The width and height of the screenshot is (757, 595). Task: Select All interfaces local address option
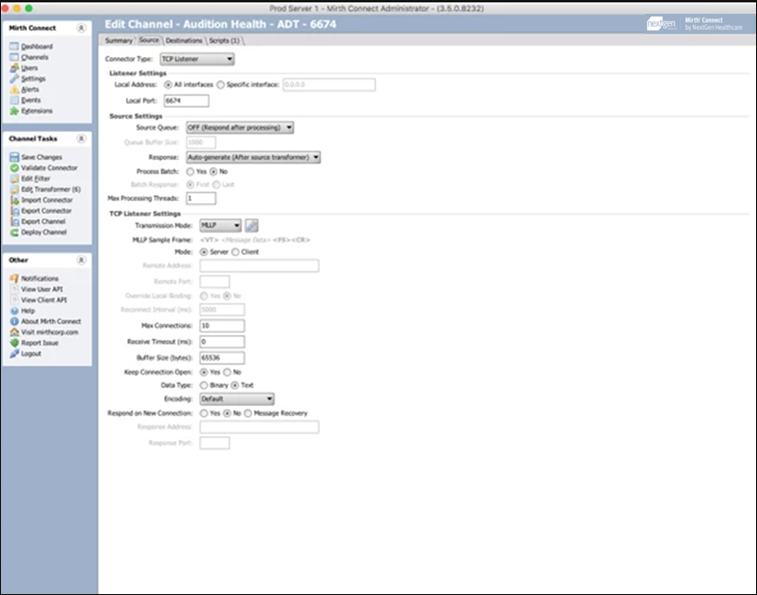click(x=168, y=85)
